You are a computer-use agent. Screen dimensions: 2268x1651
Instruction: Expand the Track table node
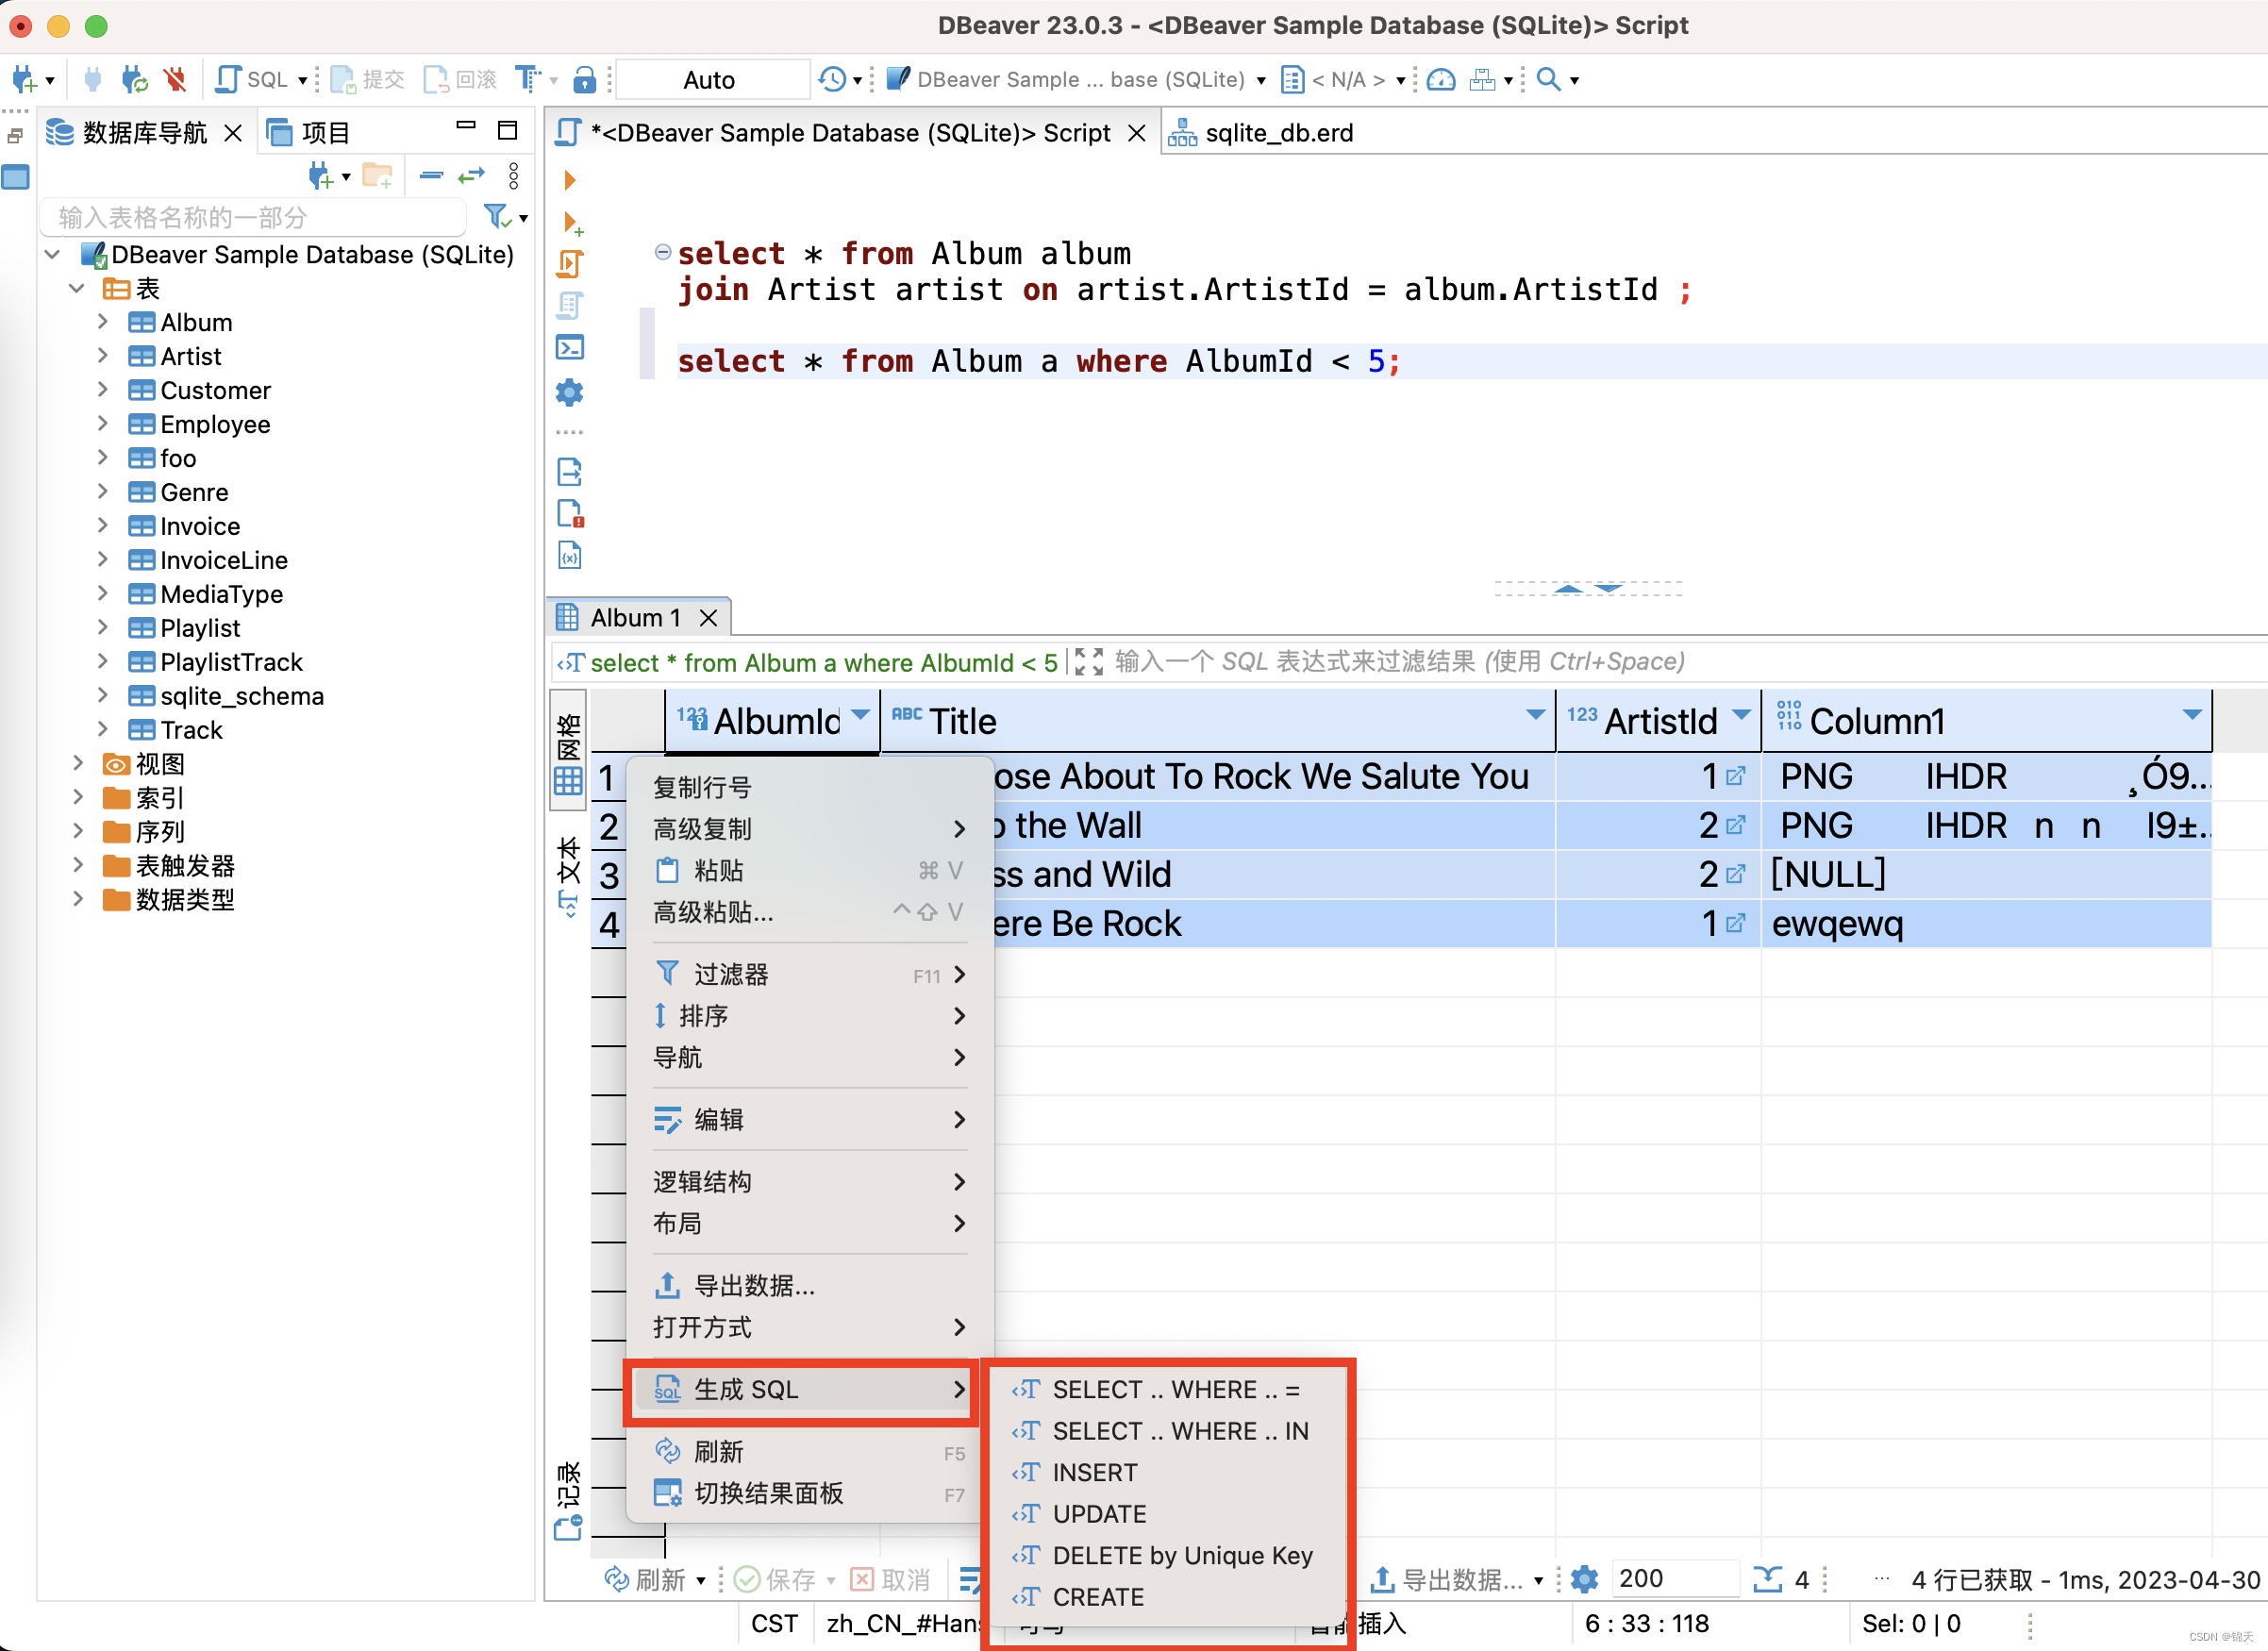[x=103, y=730]
